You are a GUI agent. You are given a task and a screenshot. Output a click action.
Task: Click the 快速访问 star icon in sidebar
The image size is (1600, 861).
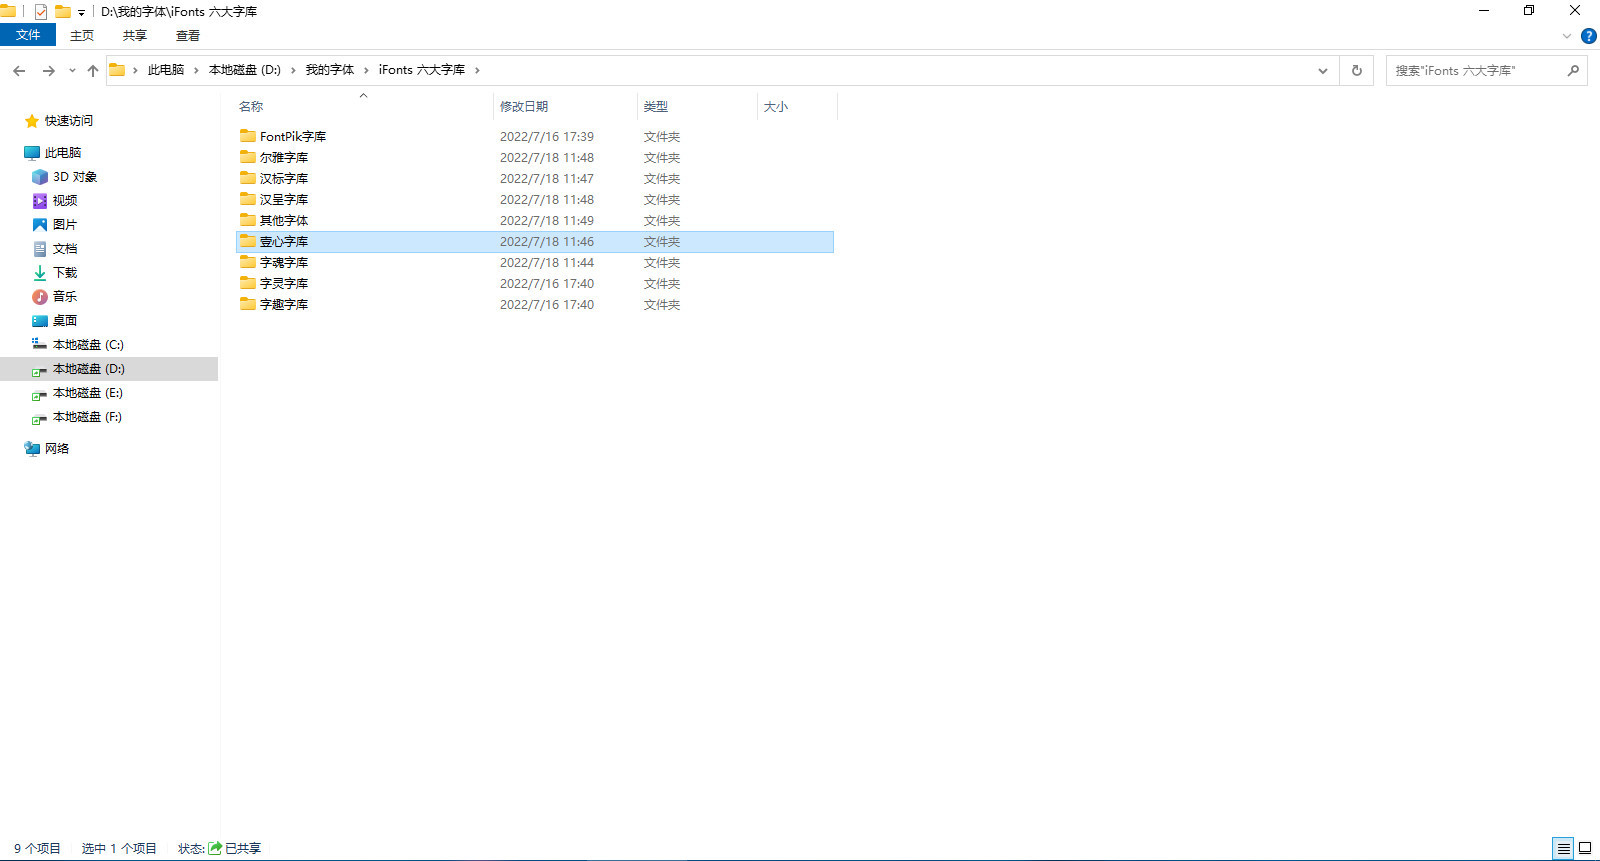32,121
